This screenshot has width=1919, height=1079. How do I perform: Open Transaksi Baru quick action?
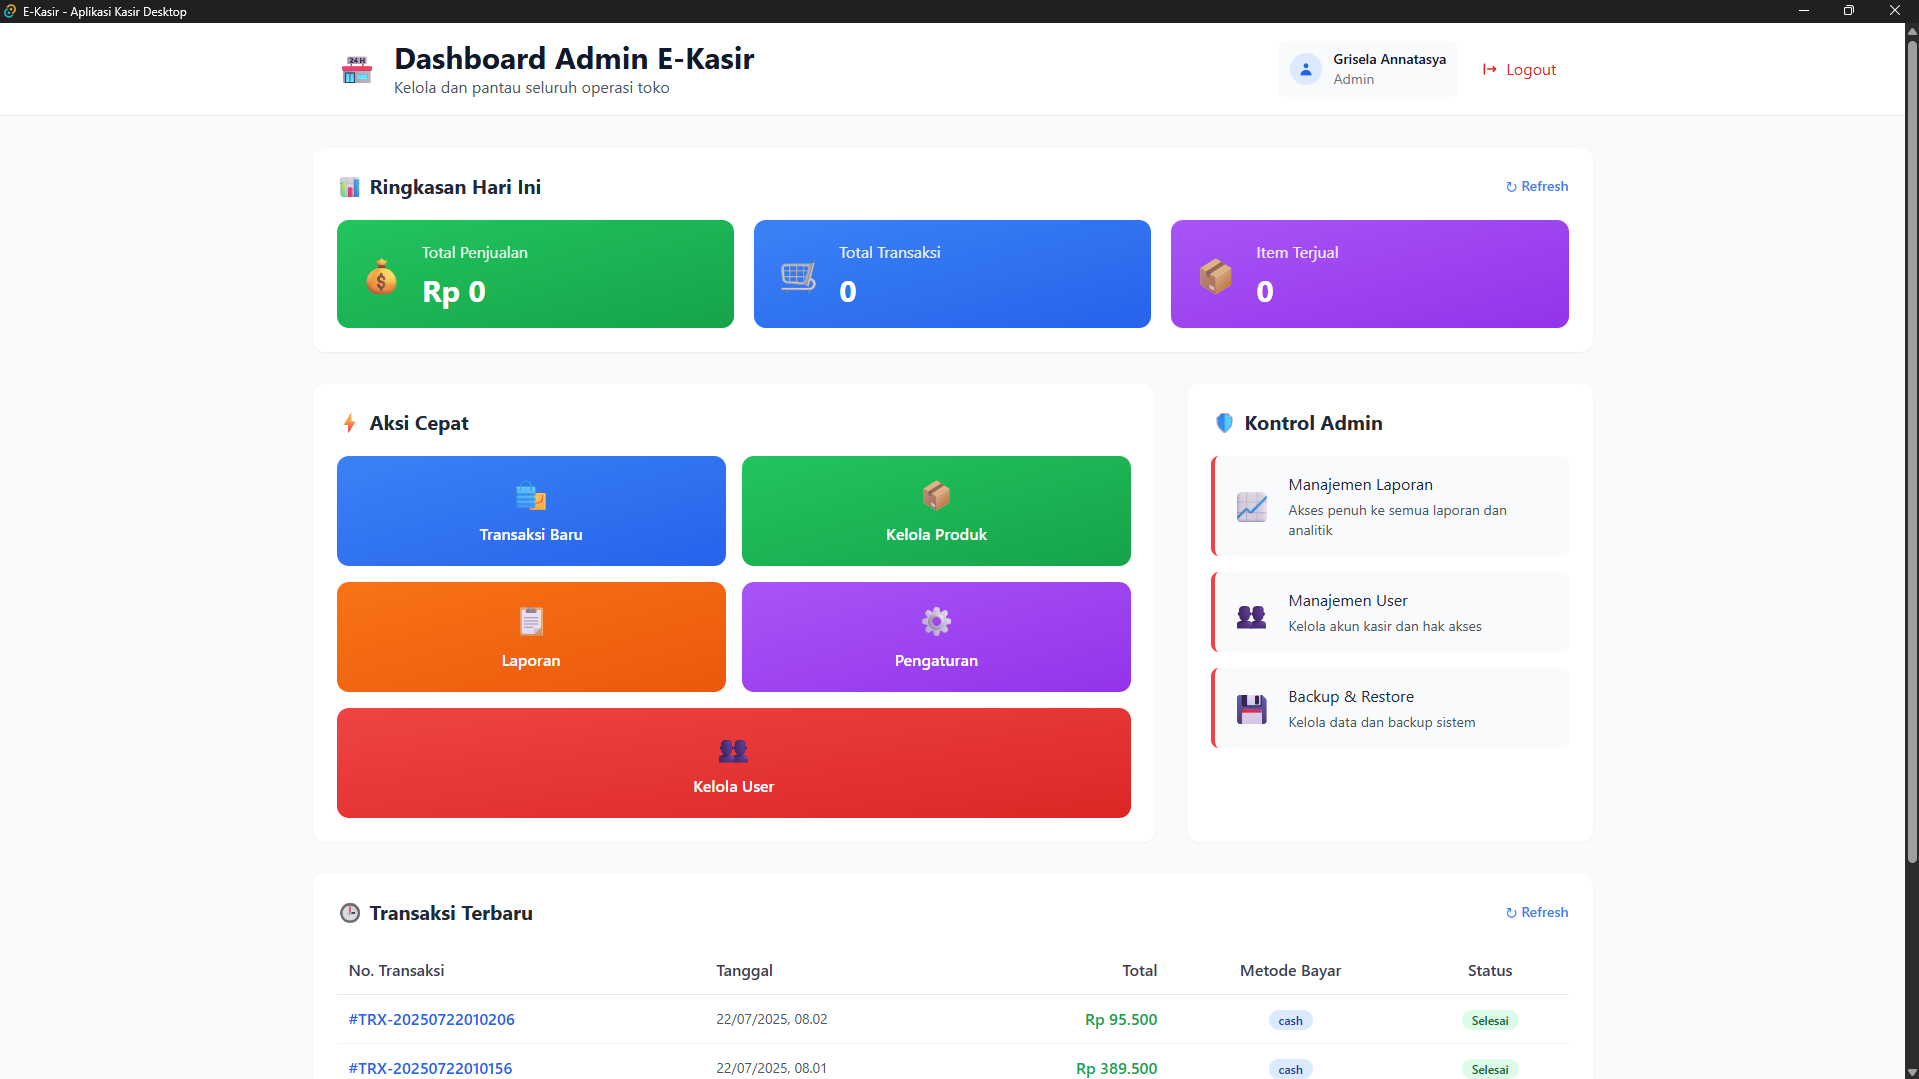click(x=531, y=511)
